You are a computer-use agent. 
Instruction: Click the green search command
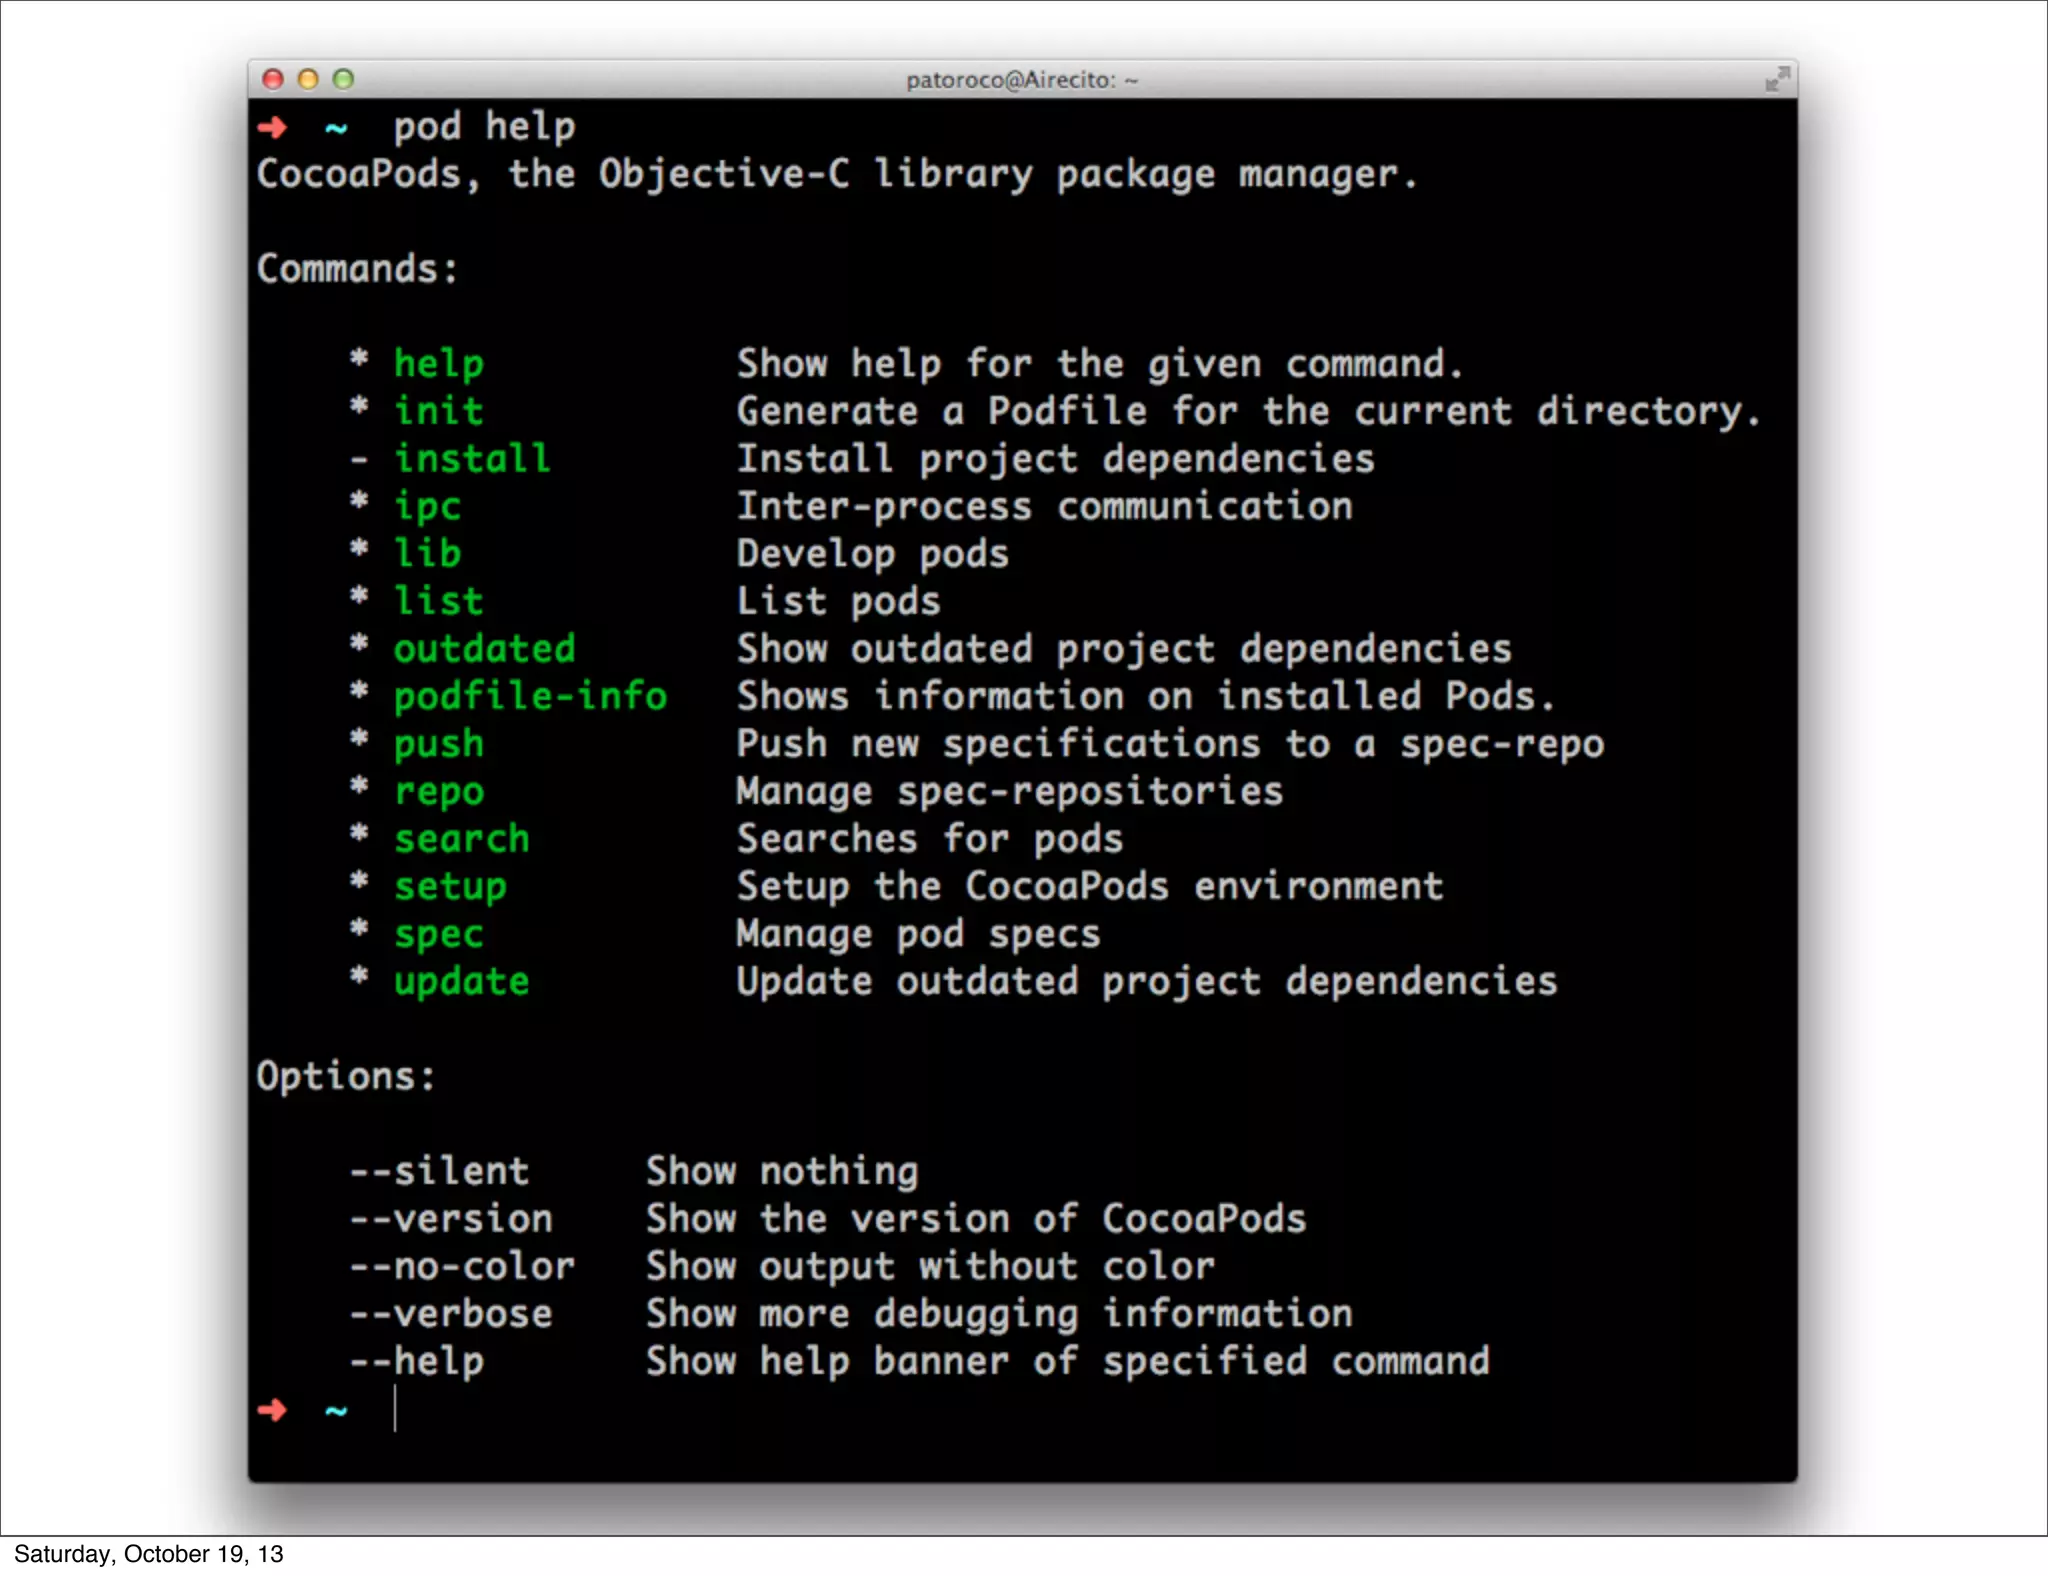pos(461,839)
